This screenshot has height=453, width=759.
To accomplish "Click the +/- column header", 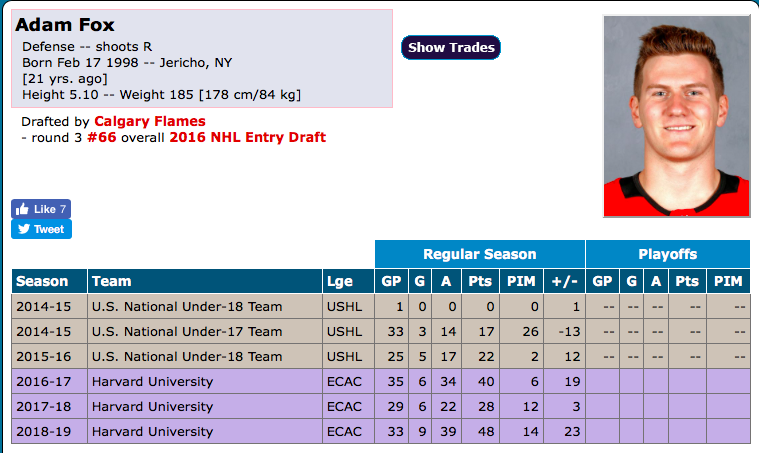I will pos(564,281).
